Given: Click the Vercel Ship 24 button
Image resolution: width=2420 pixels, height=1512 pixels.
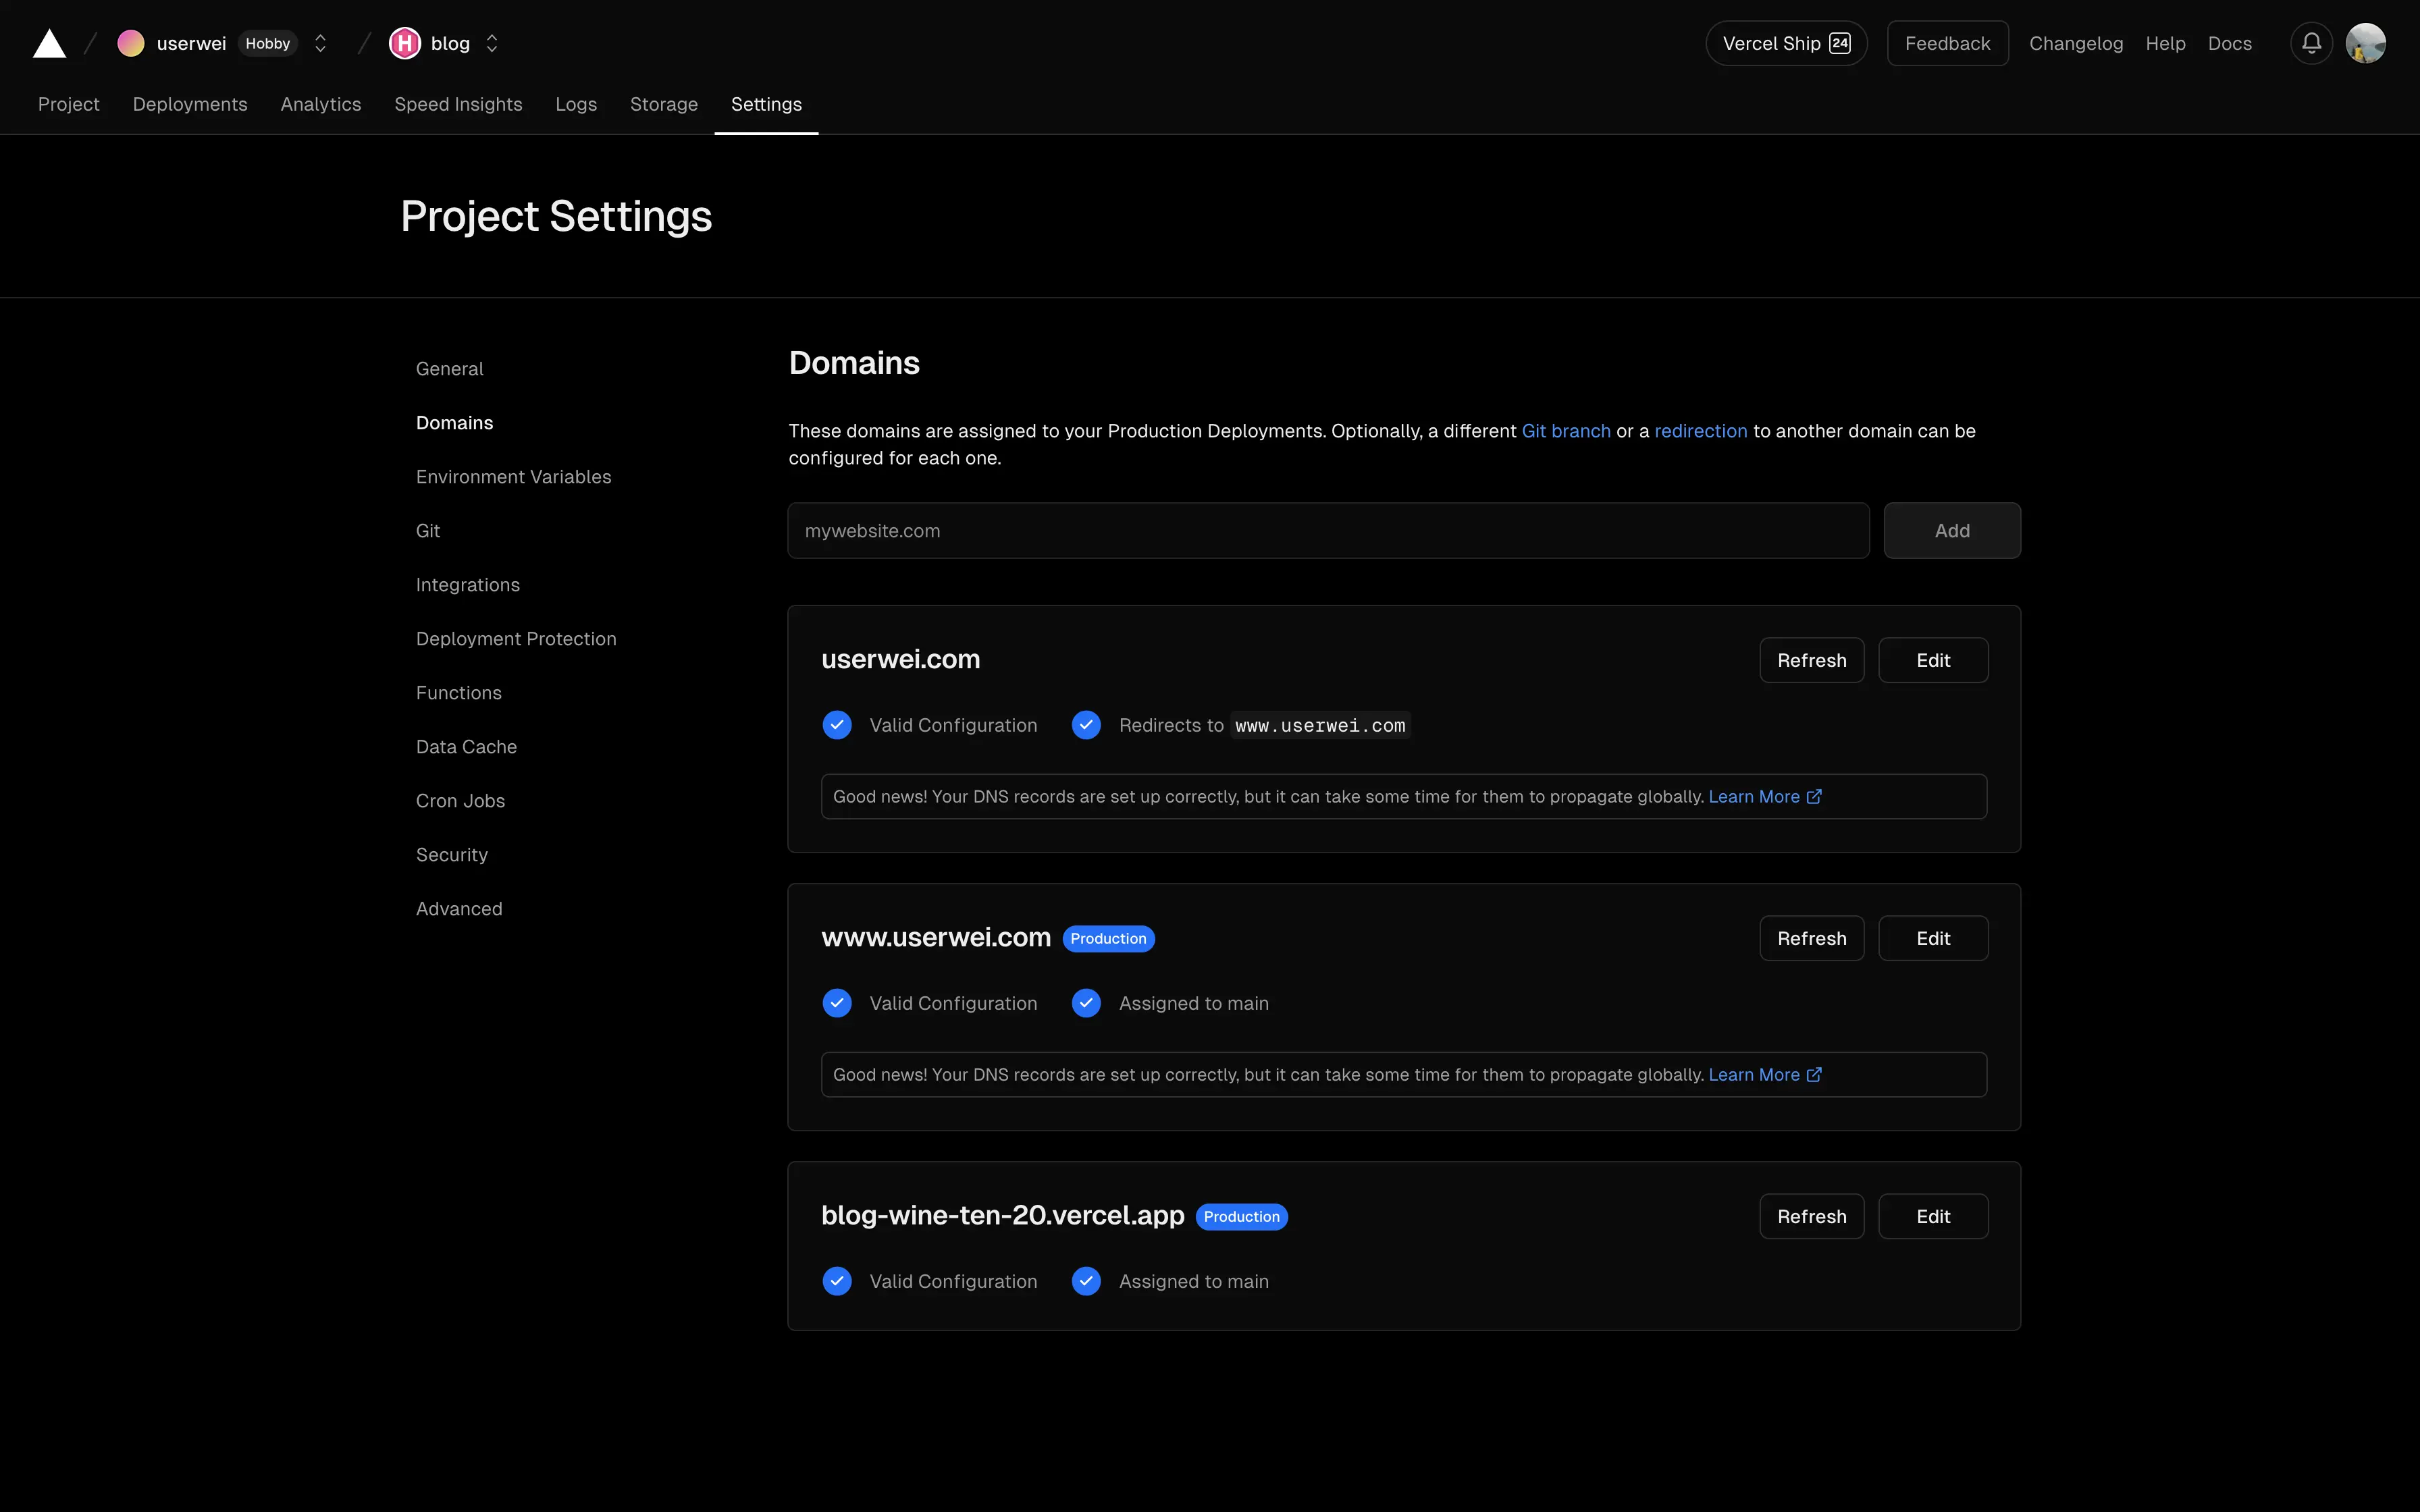Looking at the screenshot, I should [1786, 43].
